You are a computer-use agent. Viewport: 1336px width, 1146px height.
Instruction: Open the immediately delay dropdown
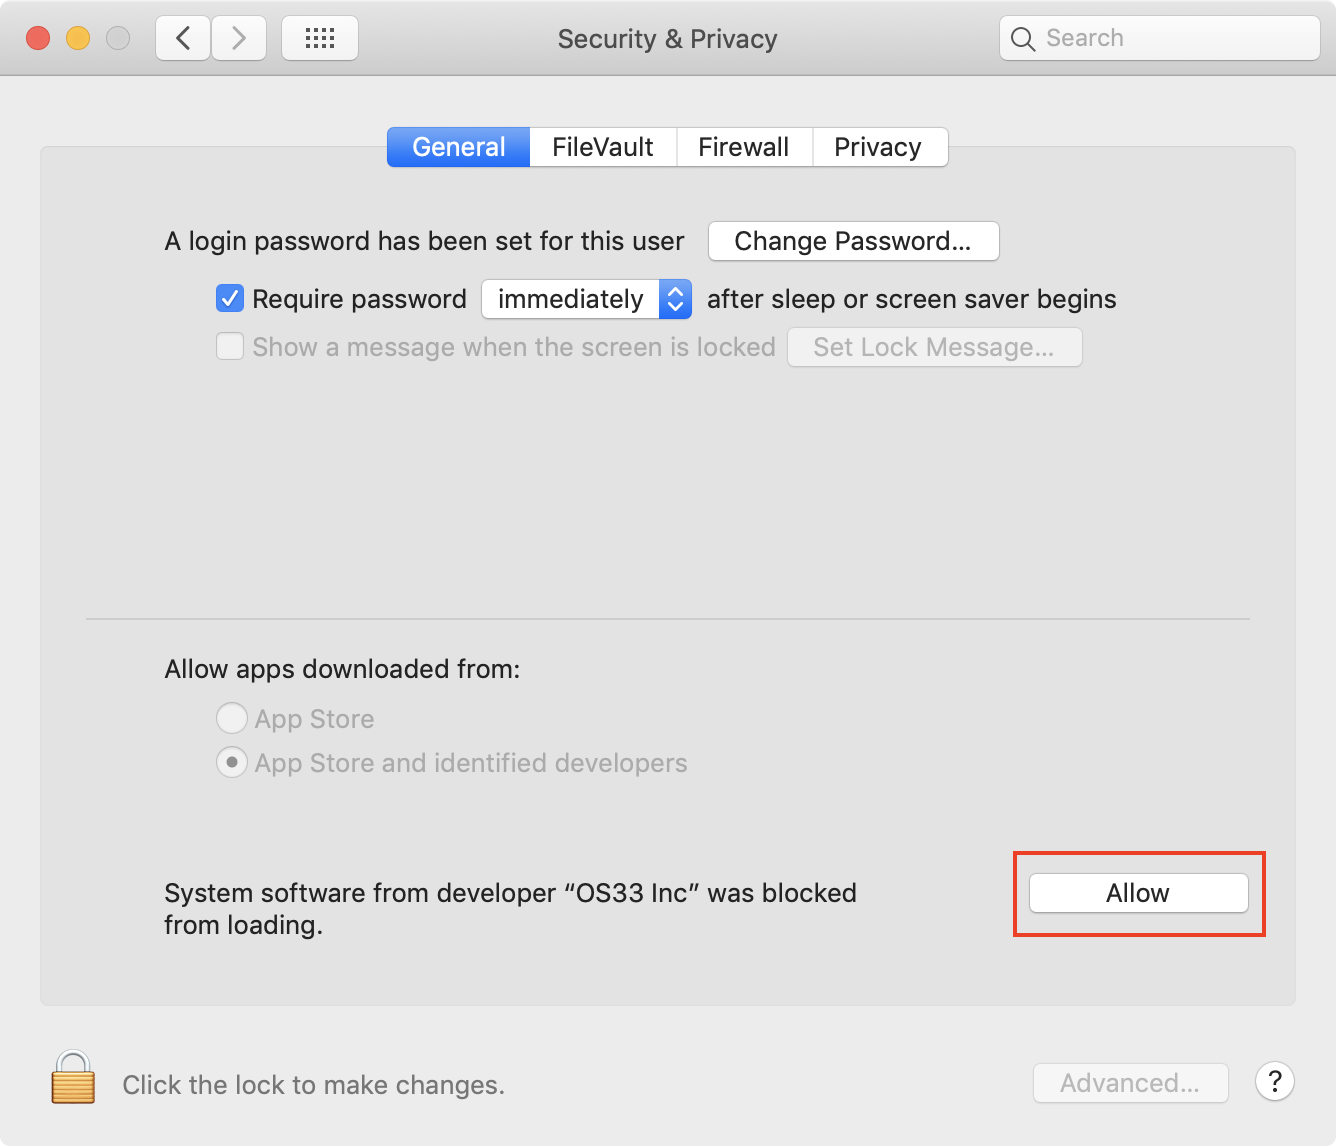coord(587,299)
